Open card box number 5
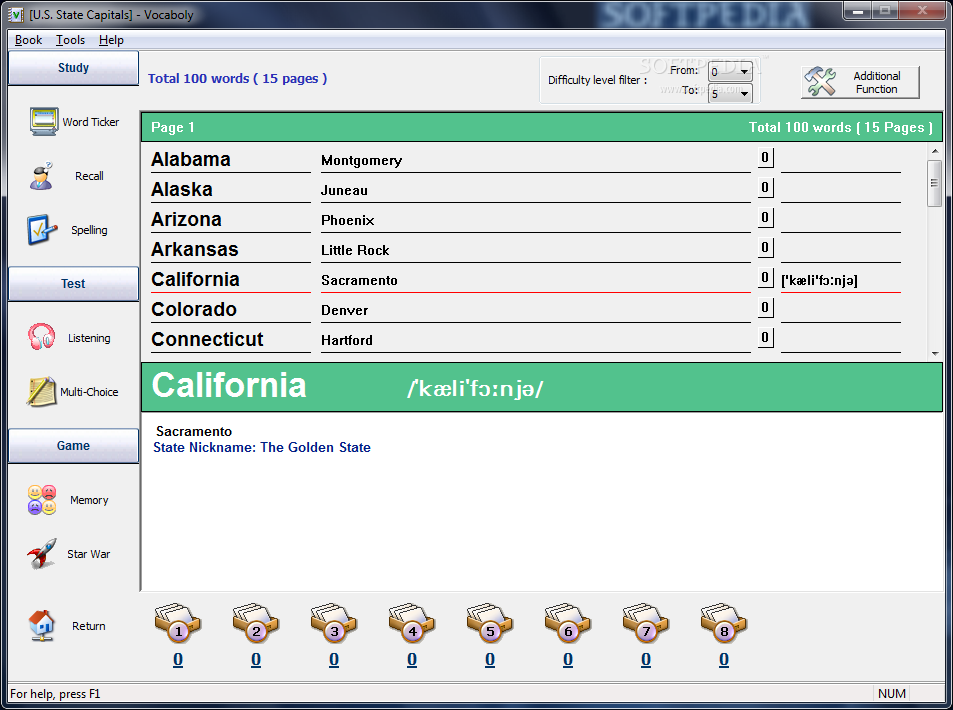This screenshot has width=953, height=710. coord(490,623)
